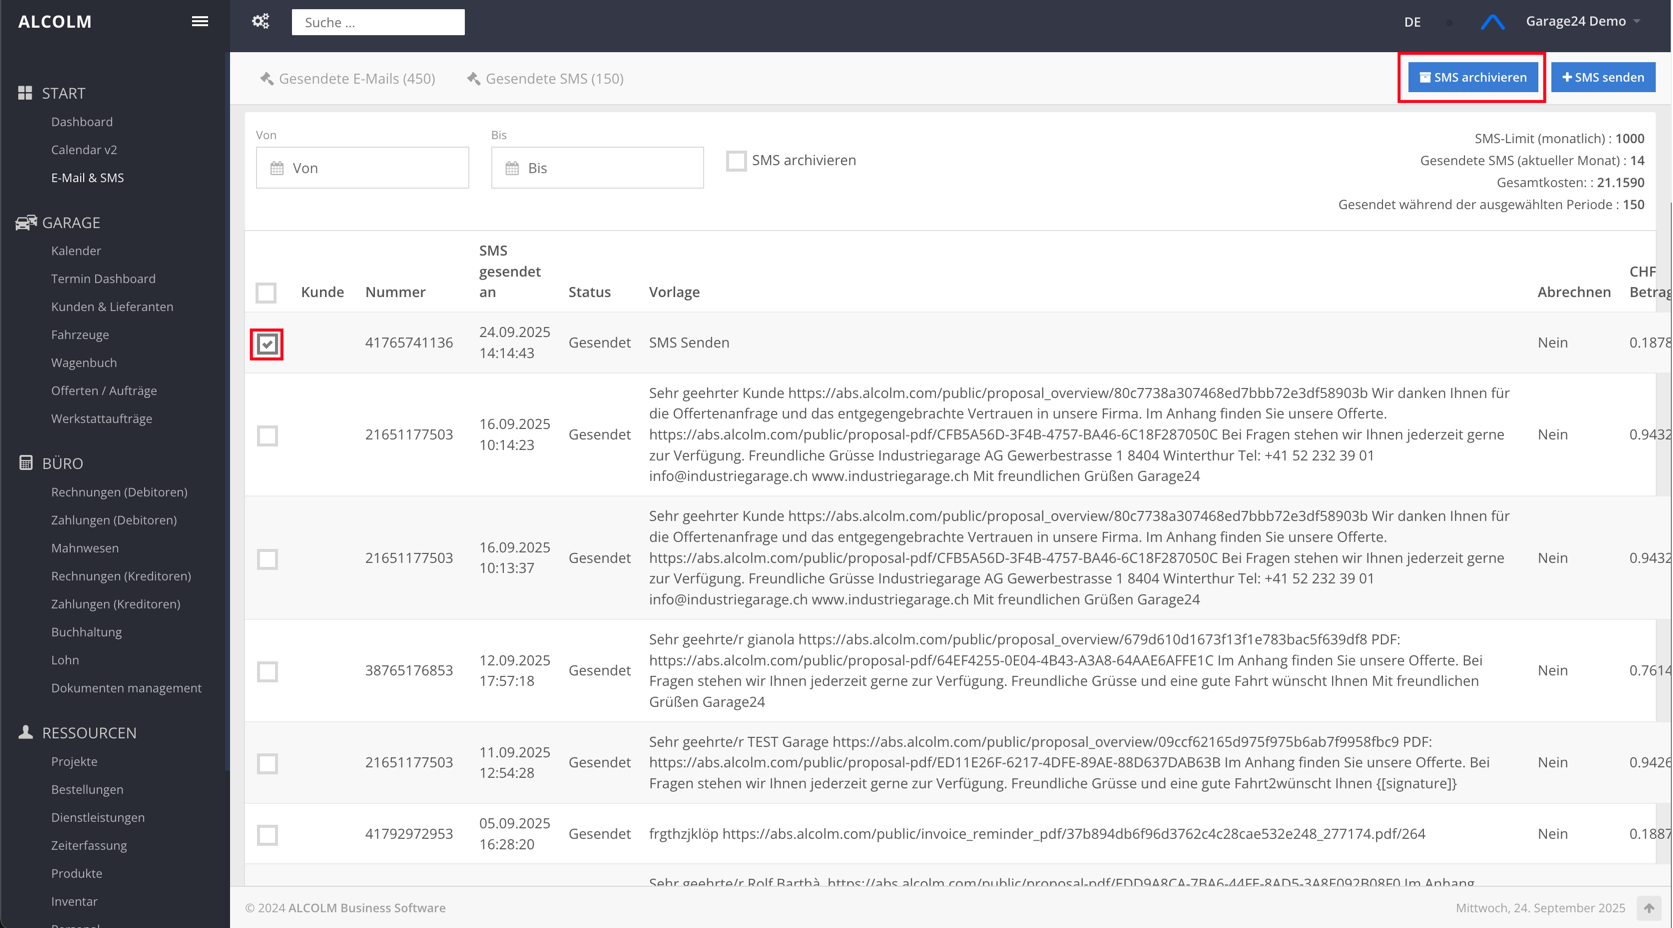Screen dimensions: 1673x928
Task: Expand the RESSOURCEN sidebar section
Action: tap(89, 733)
